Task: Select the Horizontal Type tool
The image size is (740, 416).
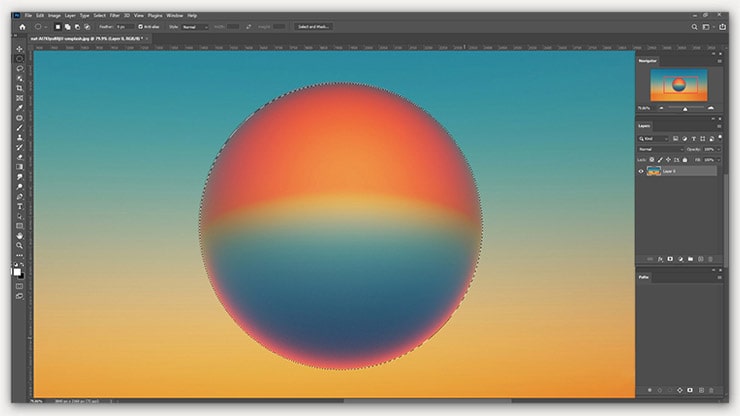Action: pos(20,206)
